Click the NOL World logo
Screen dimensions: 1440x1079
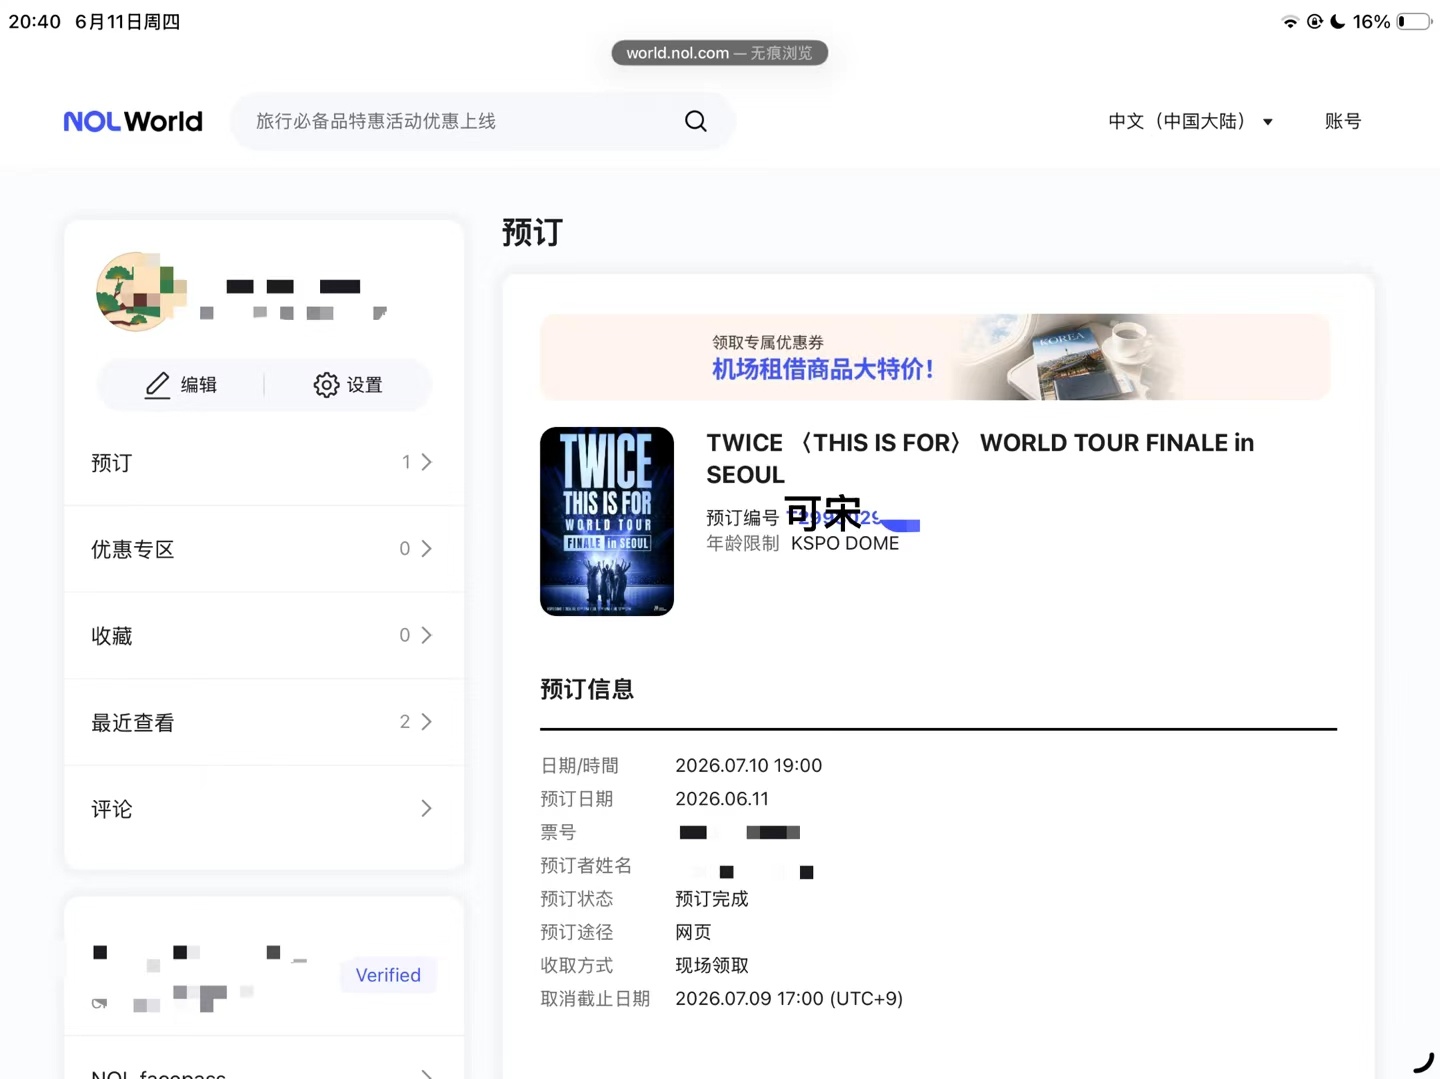tap(133, 121)
